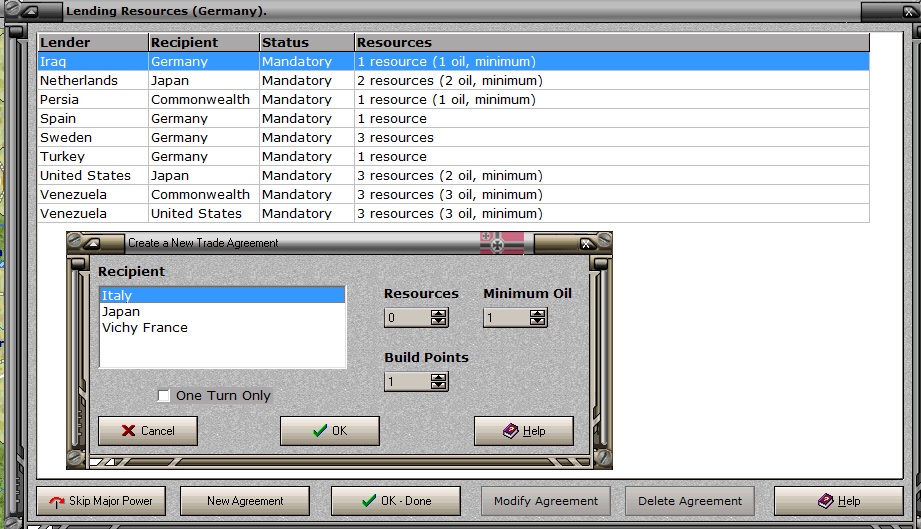Image resolution: width=921 pixels, height=529 pixels.
Task: Select the Iraq to Germany agreement row
Action: [453, 62]
